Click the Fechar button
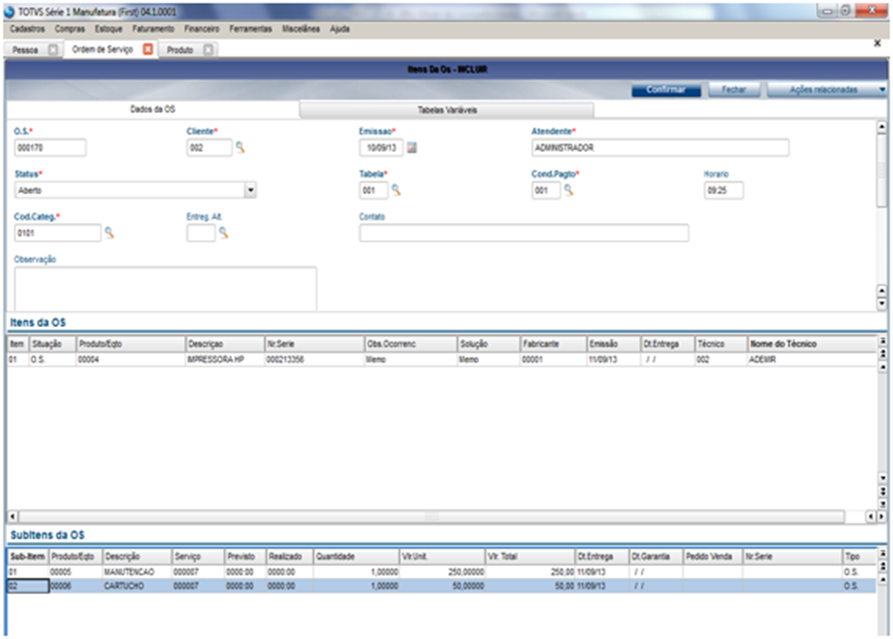 [734, 89]
